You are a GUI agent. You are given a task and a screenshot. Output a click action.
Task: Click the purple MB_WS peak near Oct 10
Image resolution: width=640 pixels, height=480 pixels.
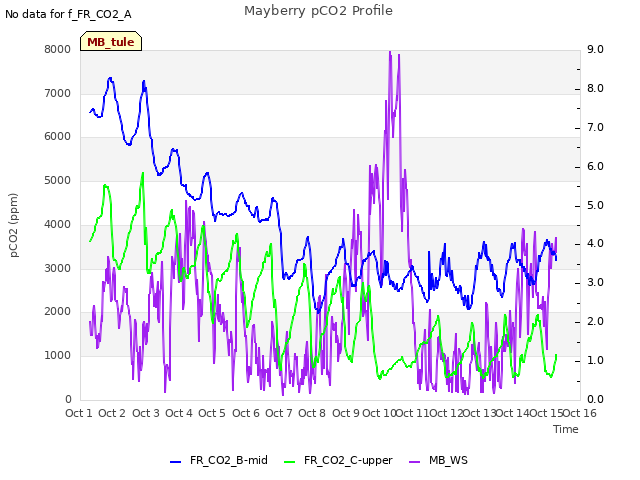click(x=390, y=52)
